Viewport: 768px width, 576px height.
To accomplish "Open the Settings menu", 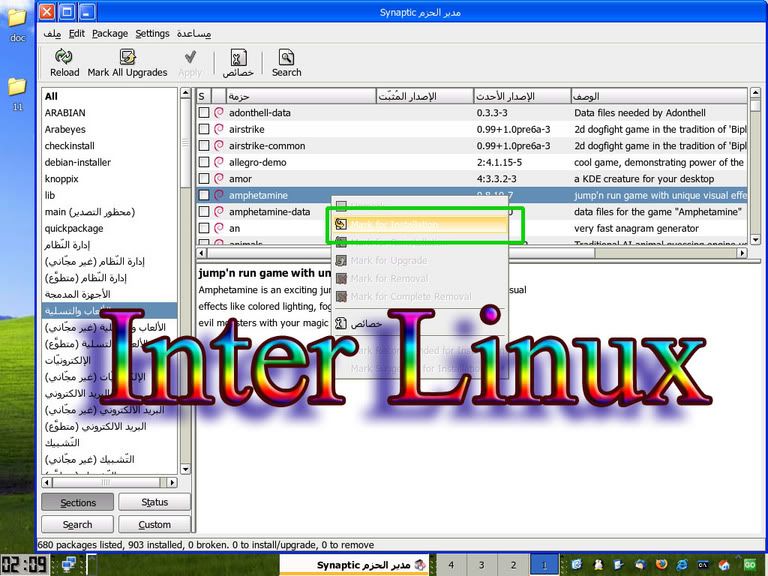I will pyautogui.click(x=152, y=33).
